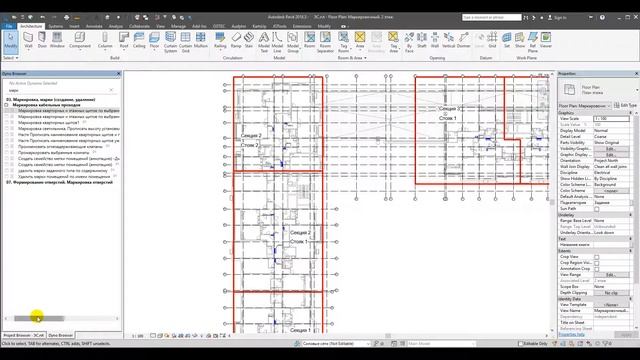Switch to the Project Browser tab

23,335
